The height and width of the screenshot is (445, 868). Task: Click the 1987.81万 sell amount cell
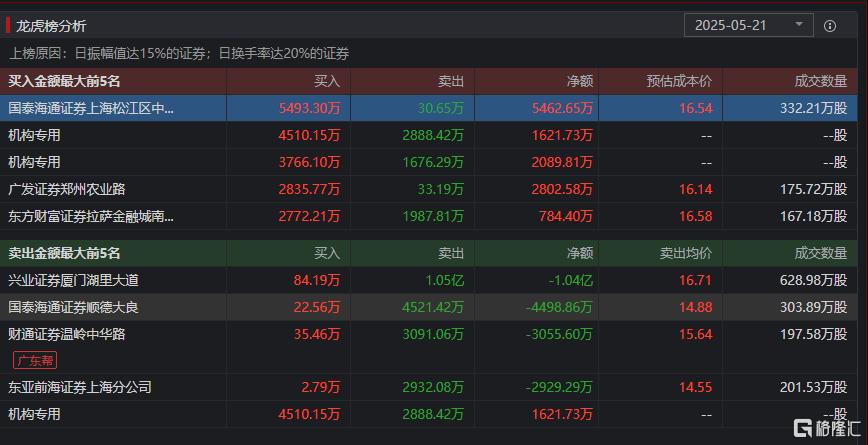pos(433,216)
